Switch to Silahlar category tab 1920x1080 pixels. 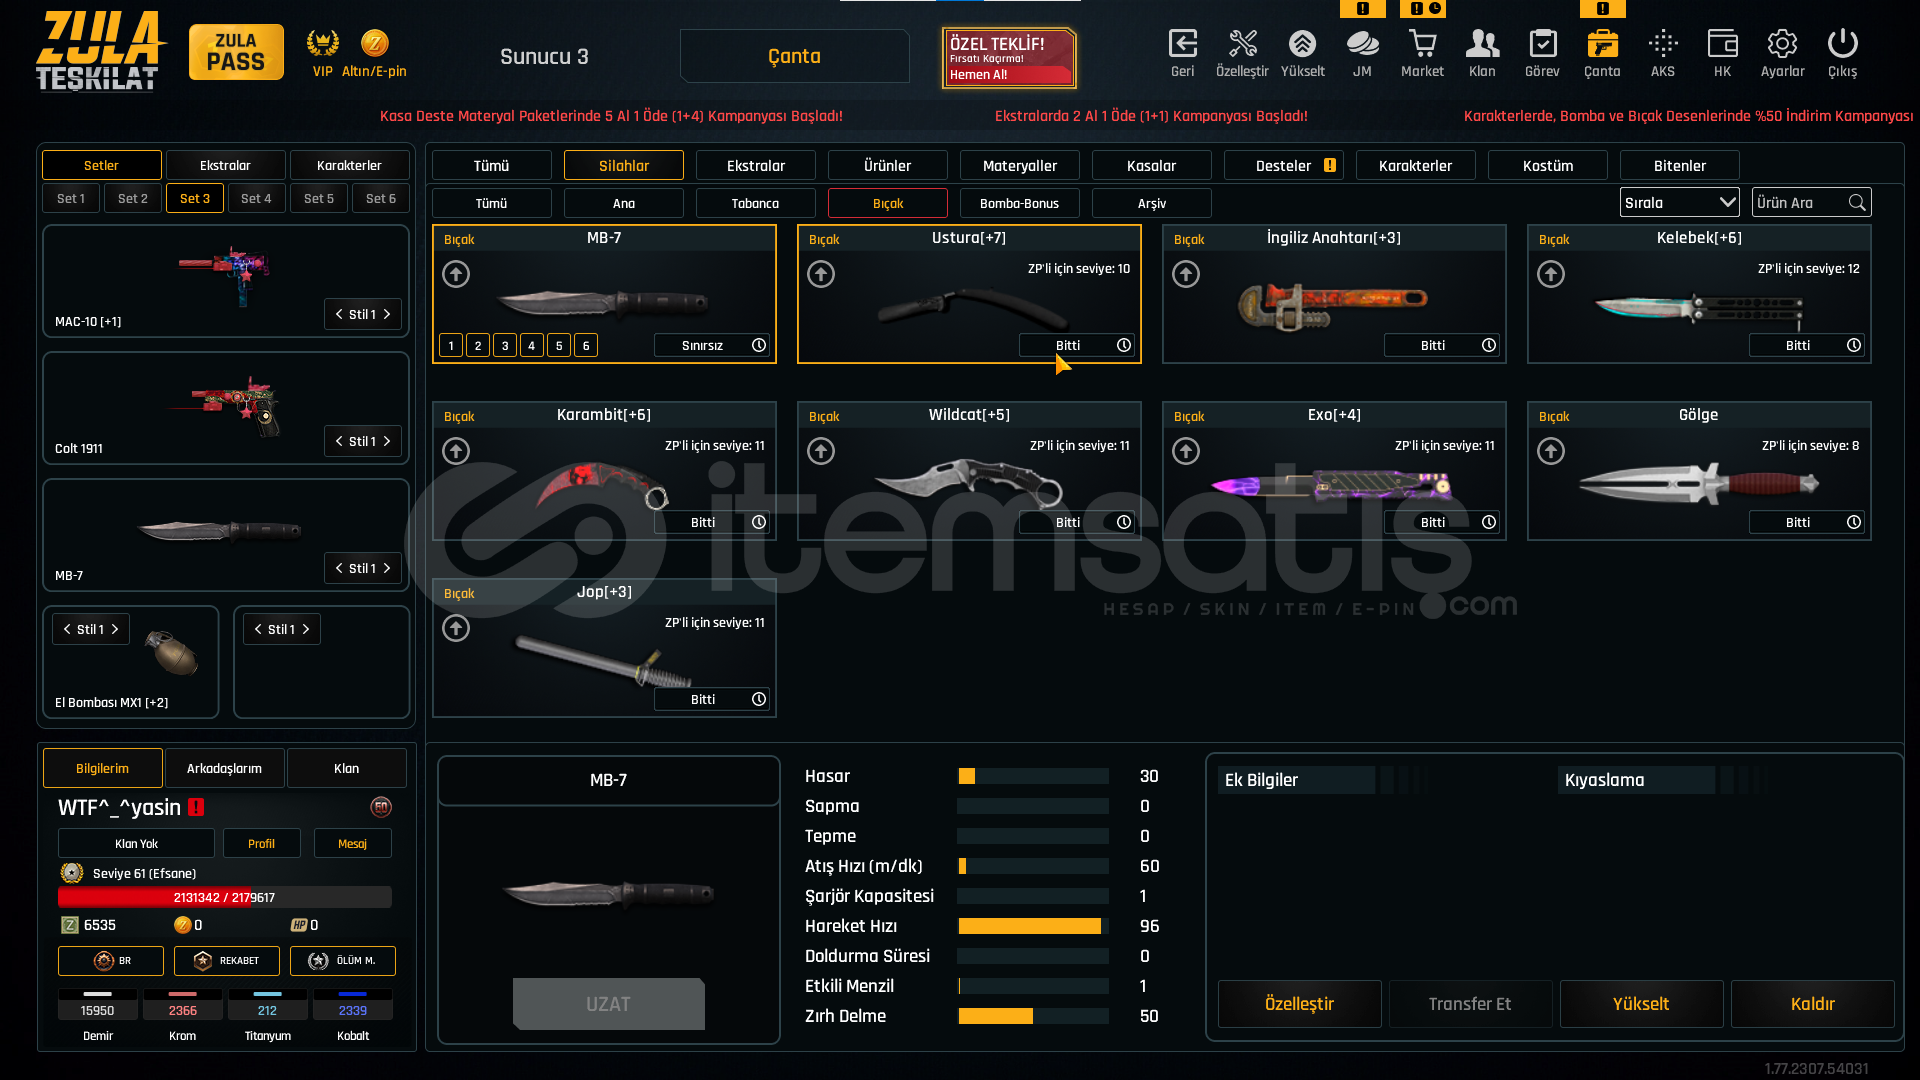[624, 165]
